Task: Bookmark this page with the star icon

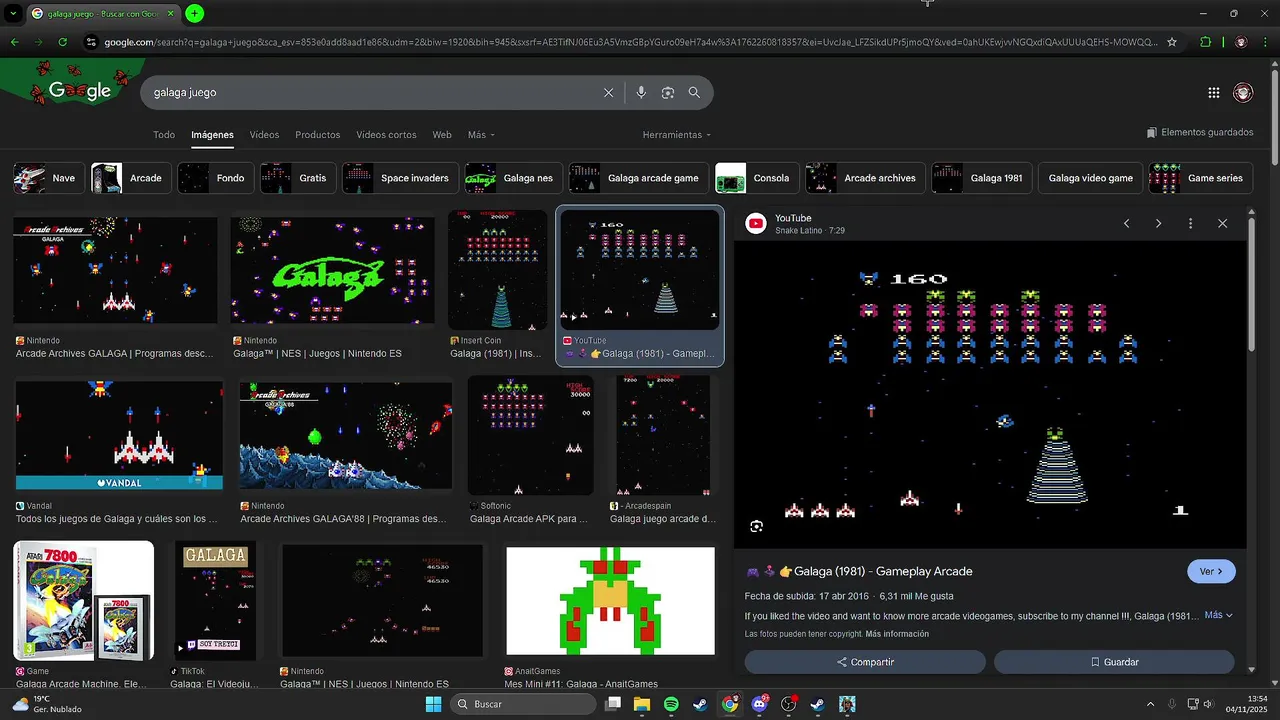Action: pyautogui.click(x=1172, y=42)
